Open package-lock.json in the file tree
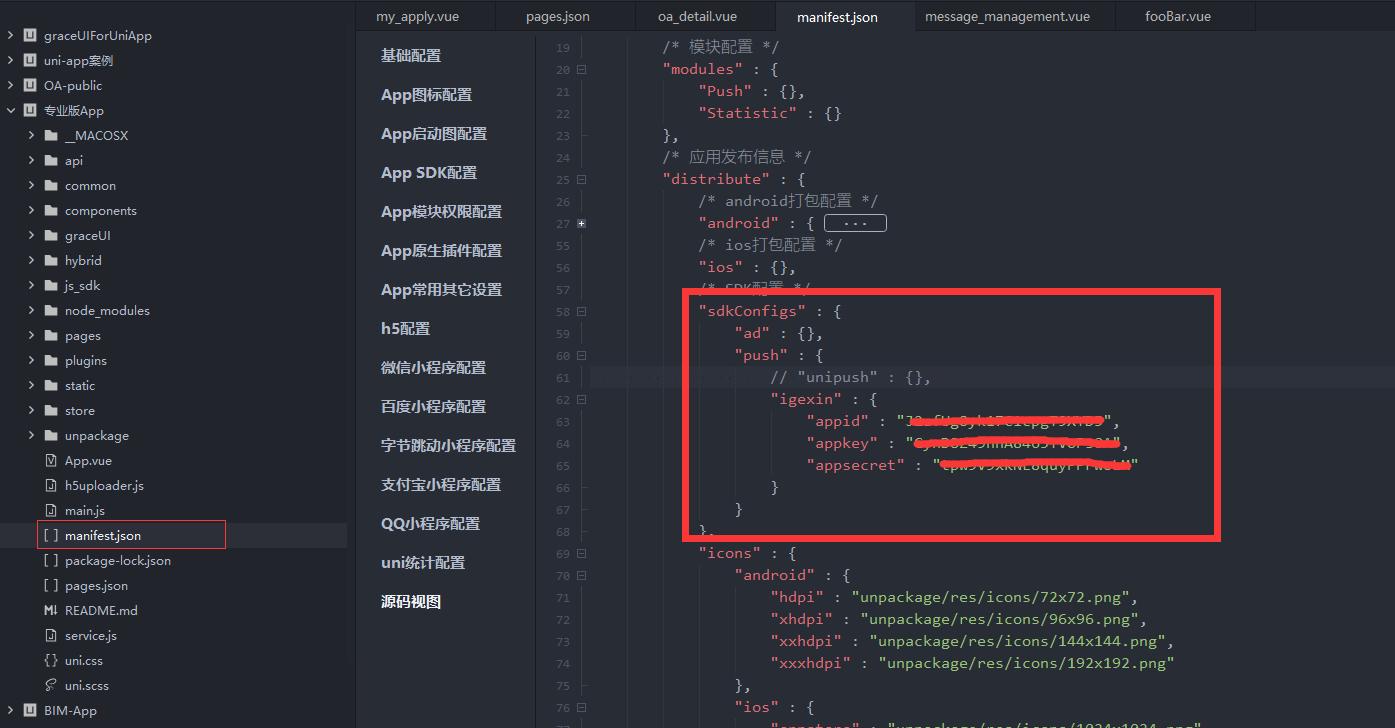Viewport: 1395px width, 728px height. (x=118, y=560)
